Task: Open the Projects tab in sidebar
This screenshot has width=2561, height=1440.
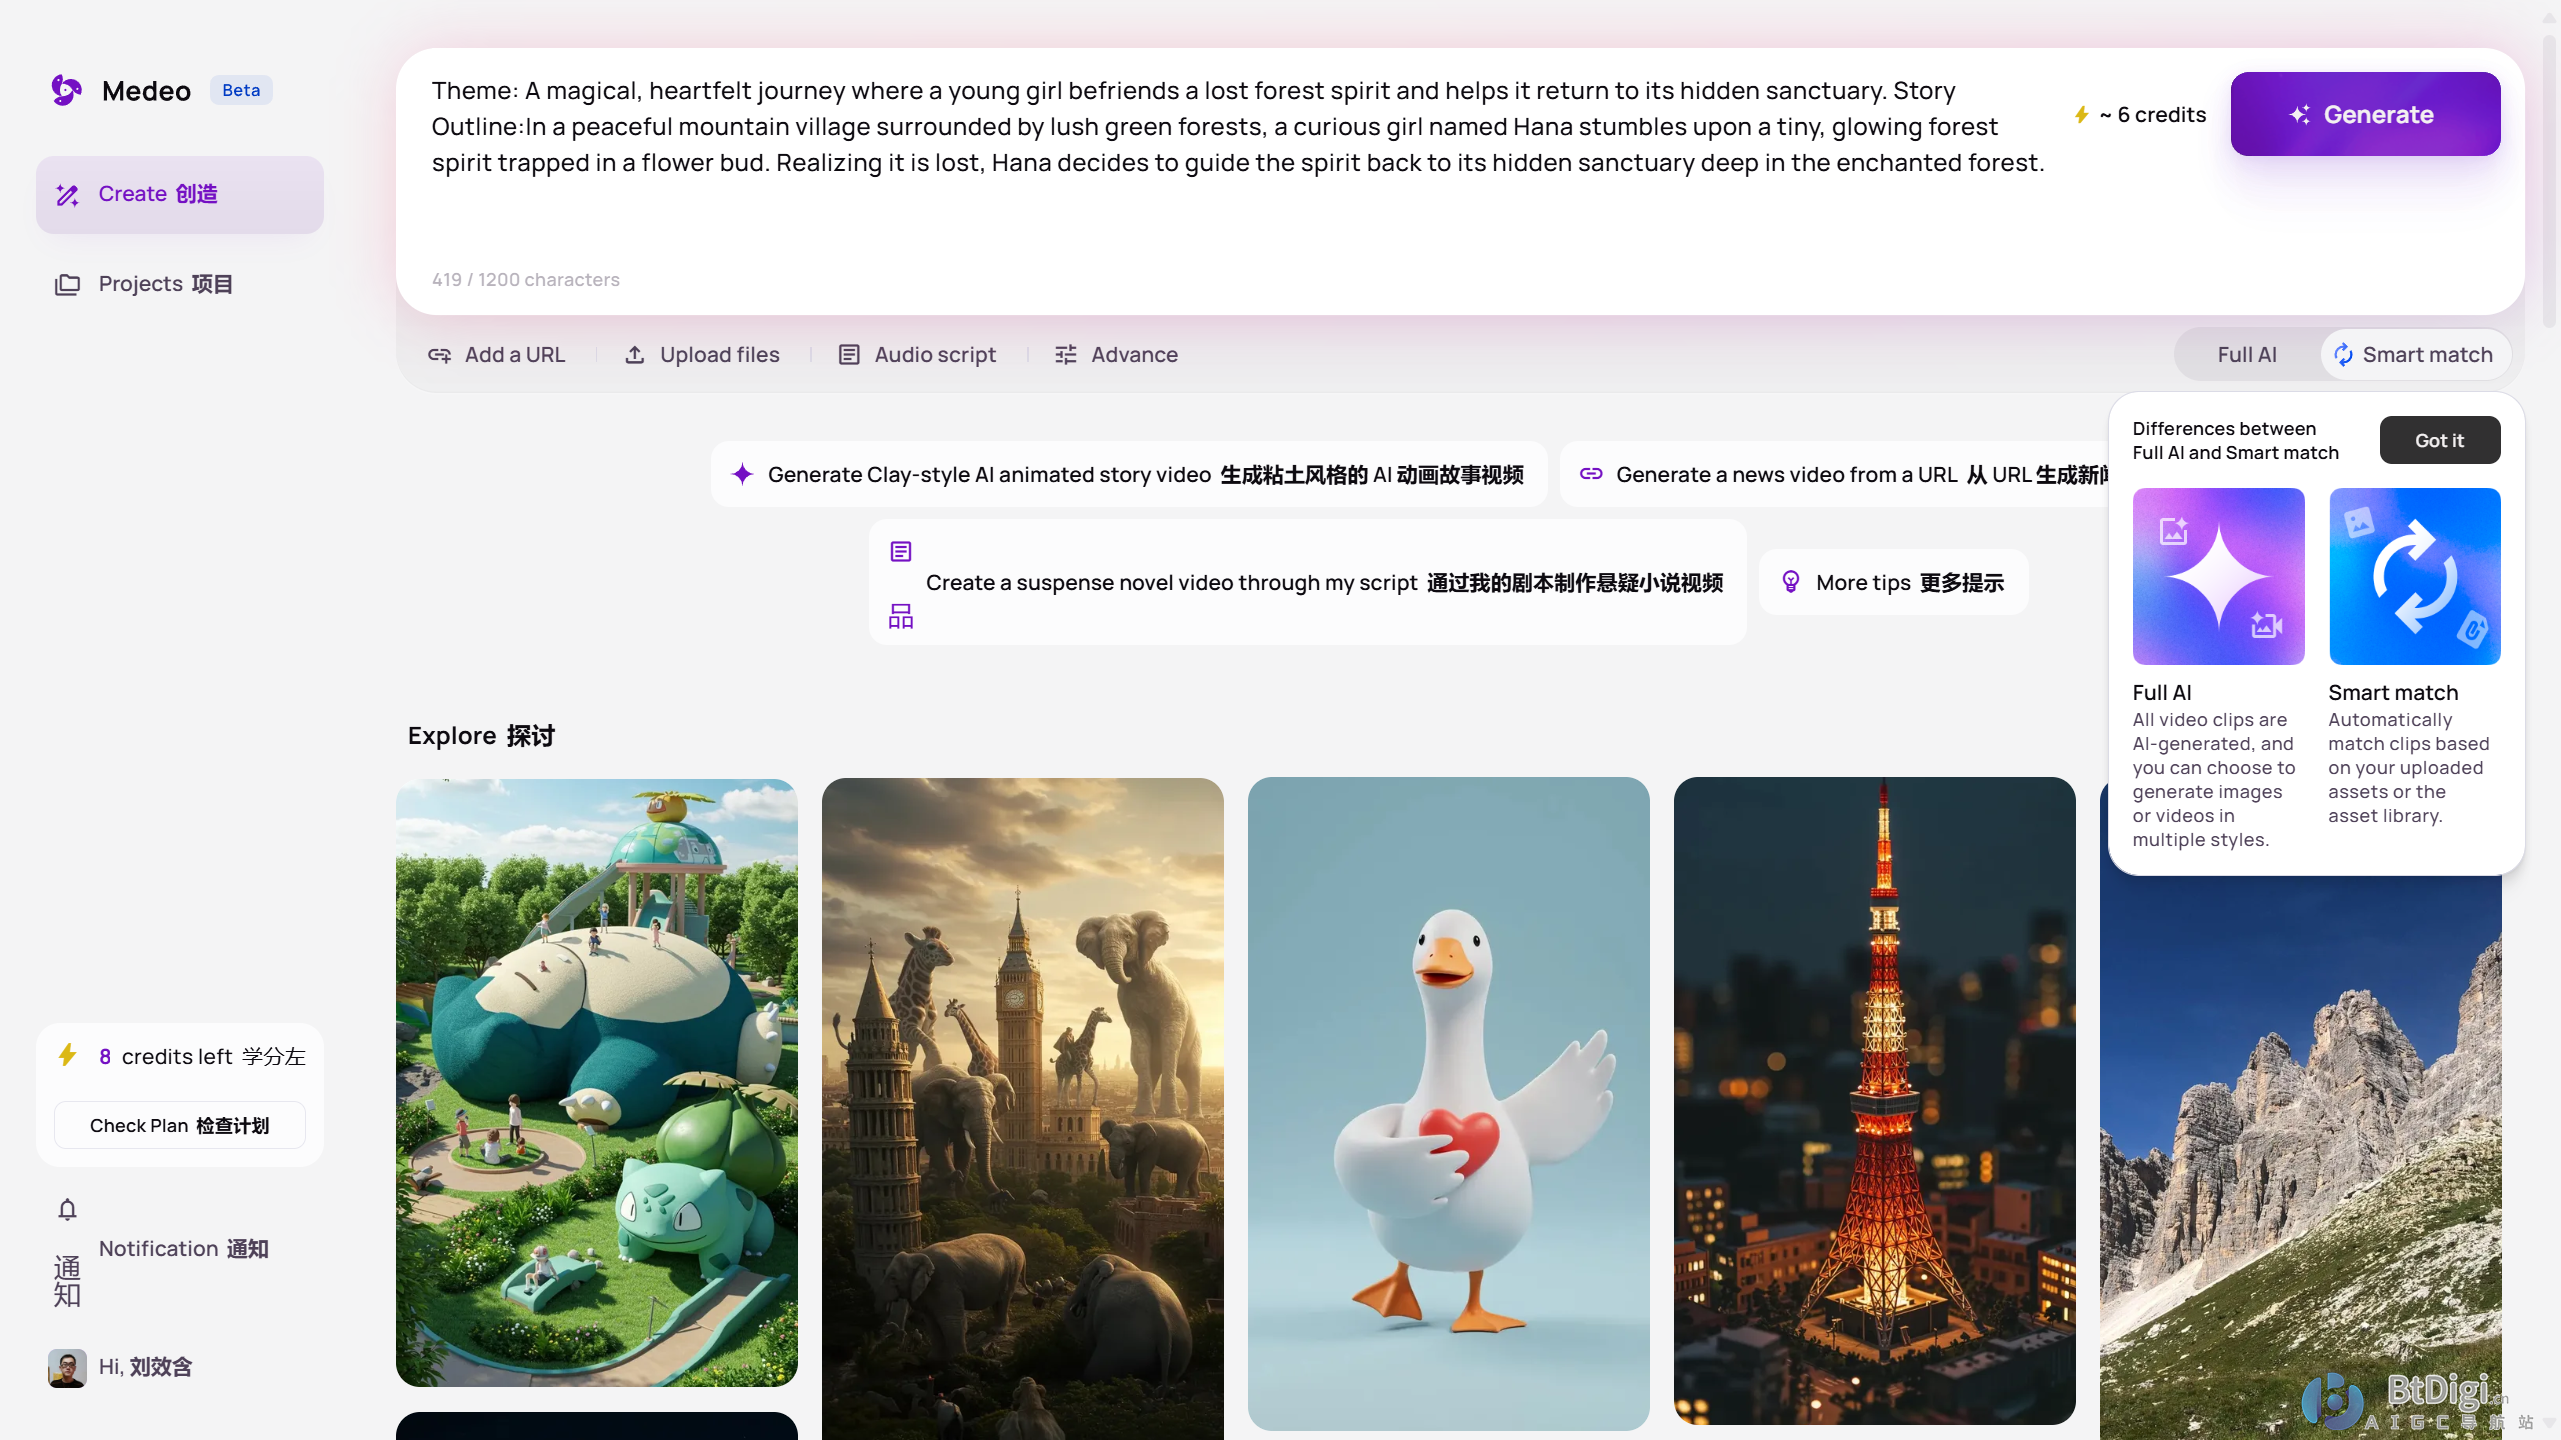Action: pos(165,284)
